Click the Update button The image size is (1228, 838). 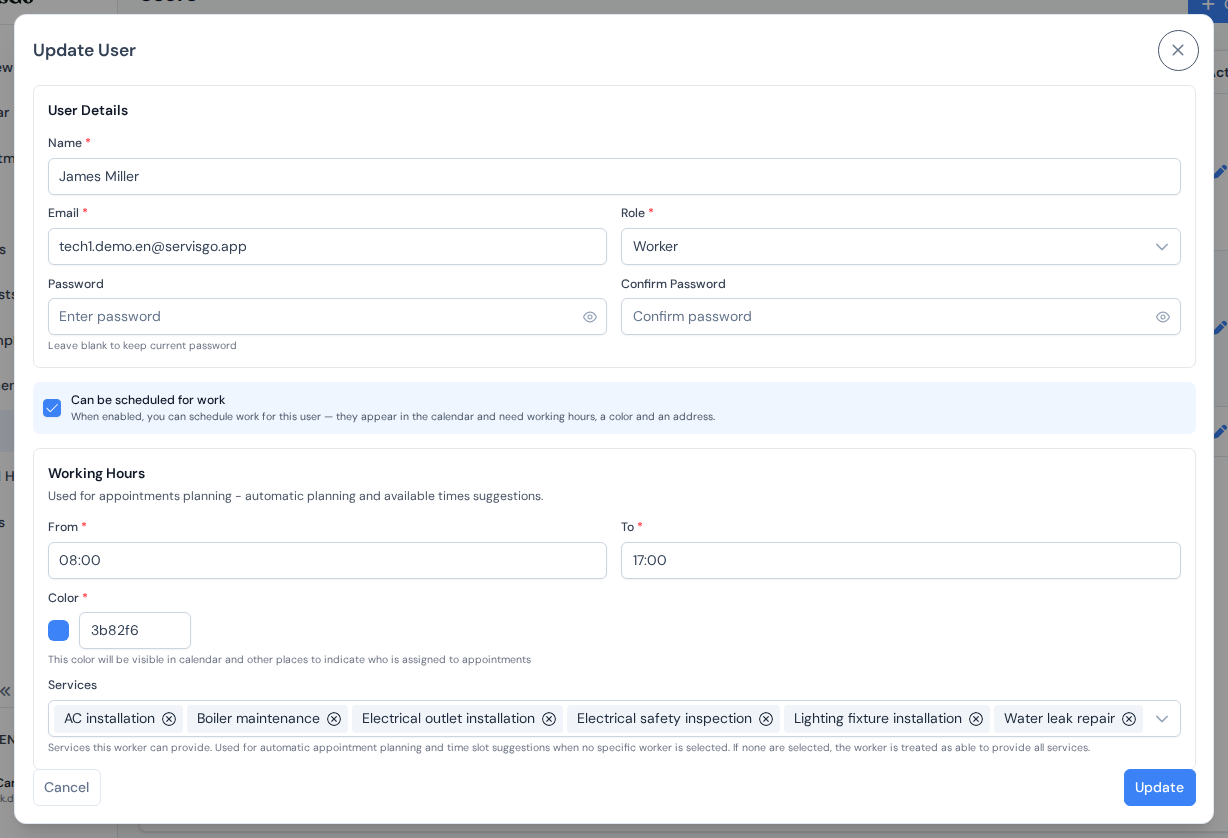point(1159,788)
